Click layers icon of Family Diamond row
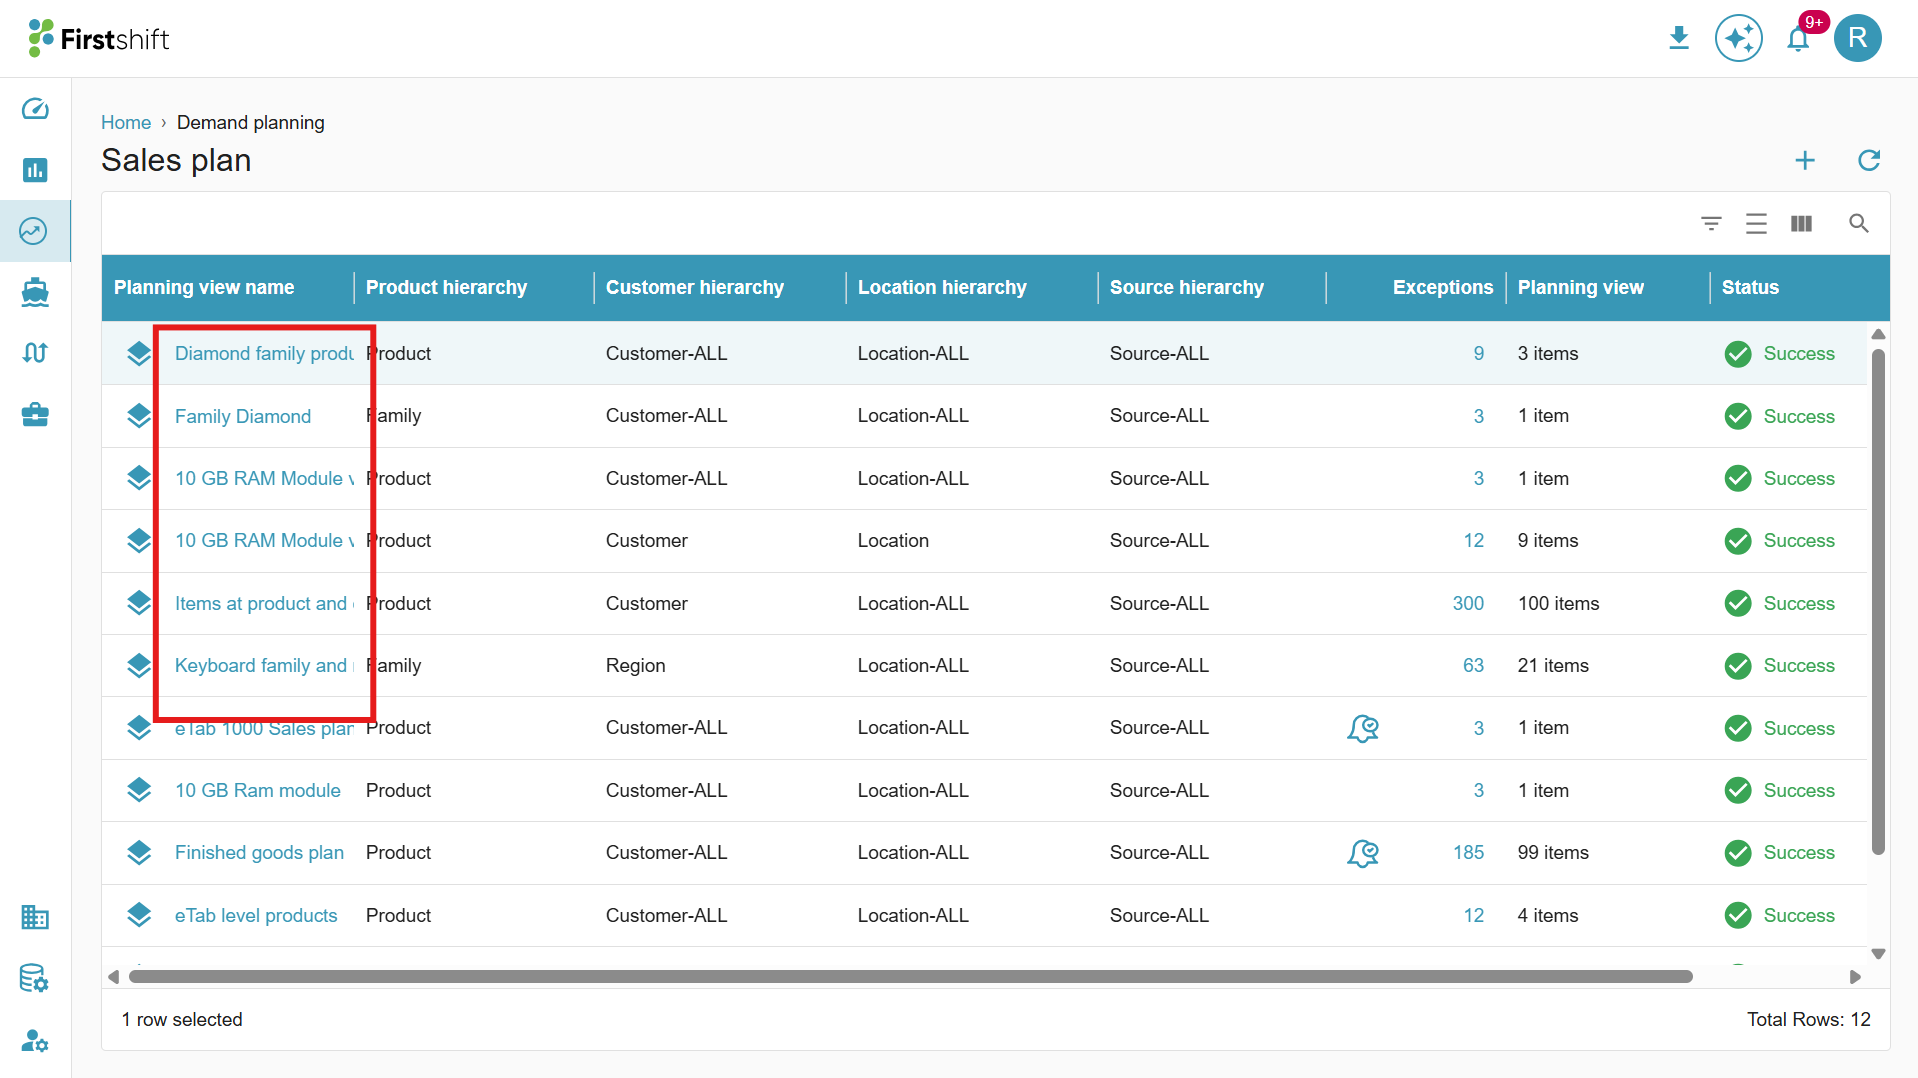 (x=139, y=416)
